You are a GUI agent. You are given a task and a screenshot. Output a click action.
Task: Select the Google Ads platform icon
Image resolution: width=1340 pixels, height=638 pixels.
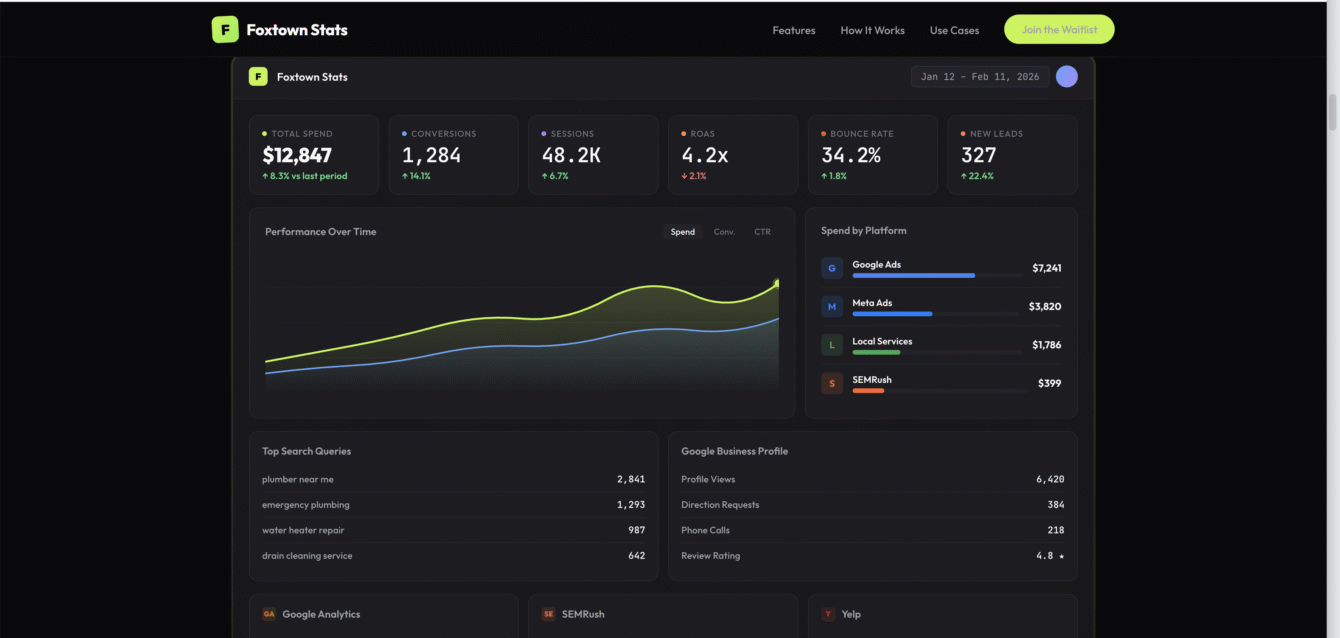pyautogui.click(x=832, y=267)
